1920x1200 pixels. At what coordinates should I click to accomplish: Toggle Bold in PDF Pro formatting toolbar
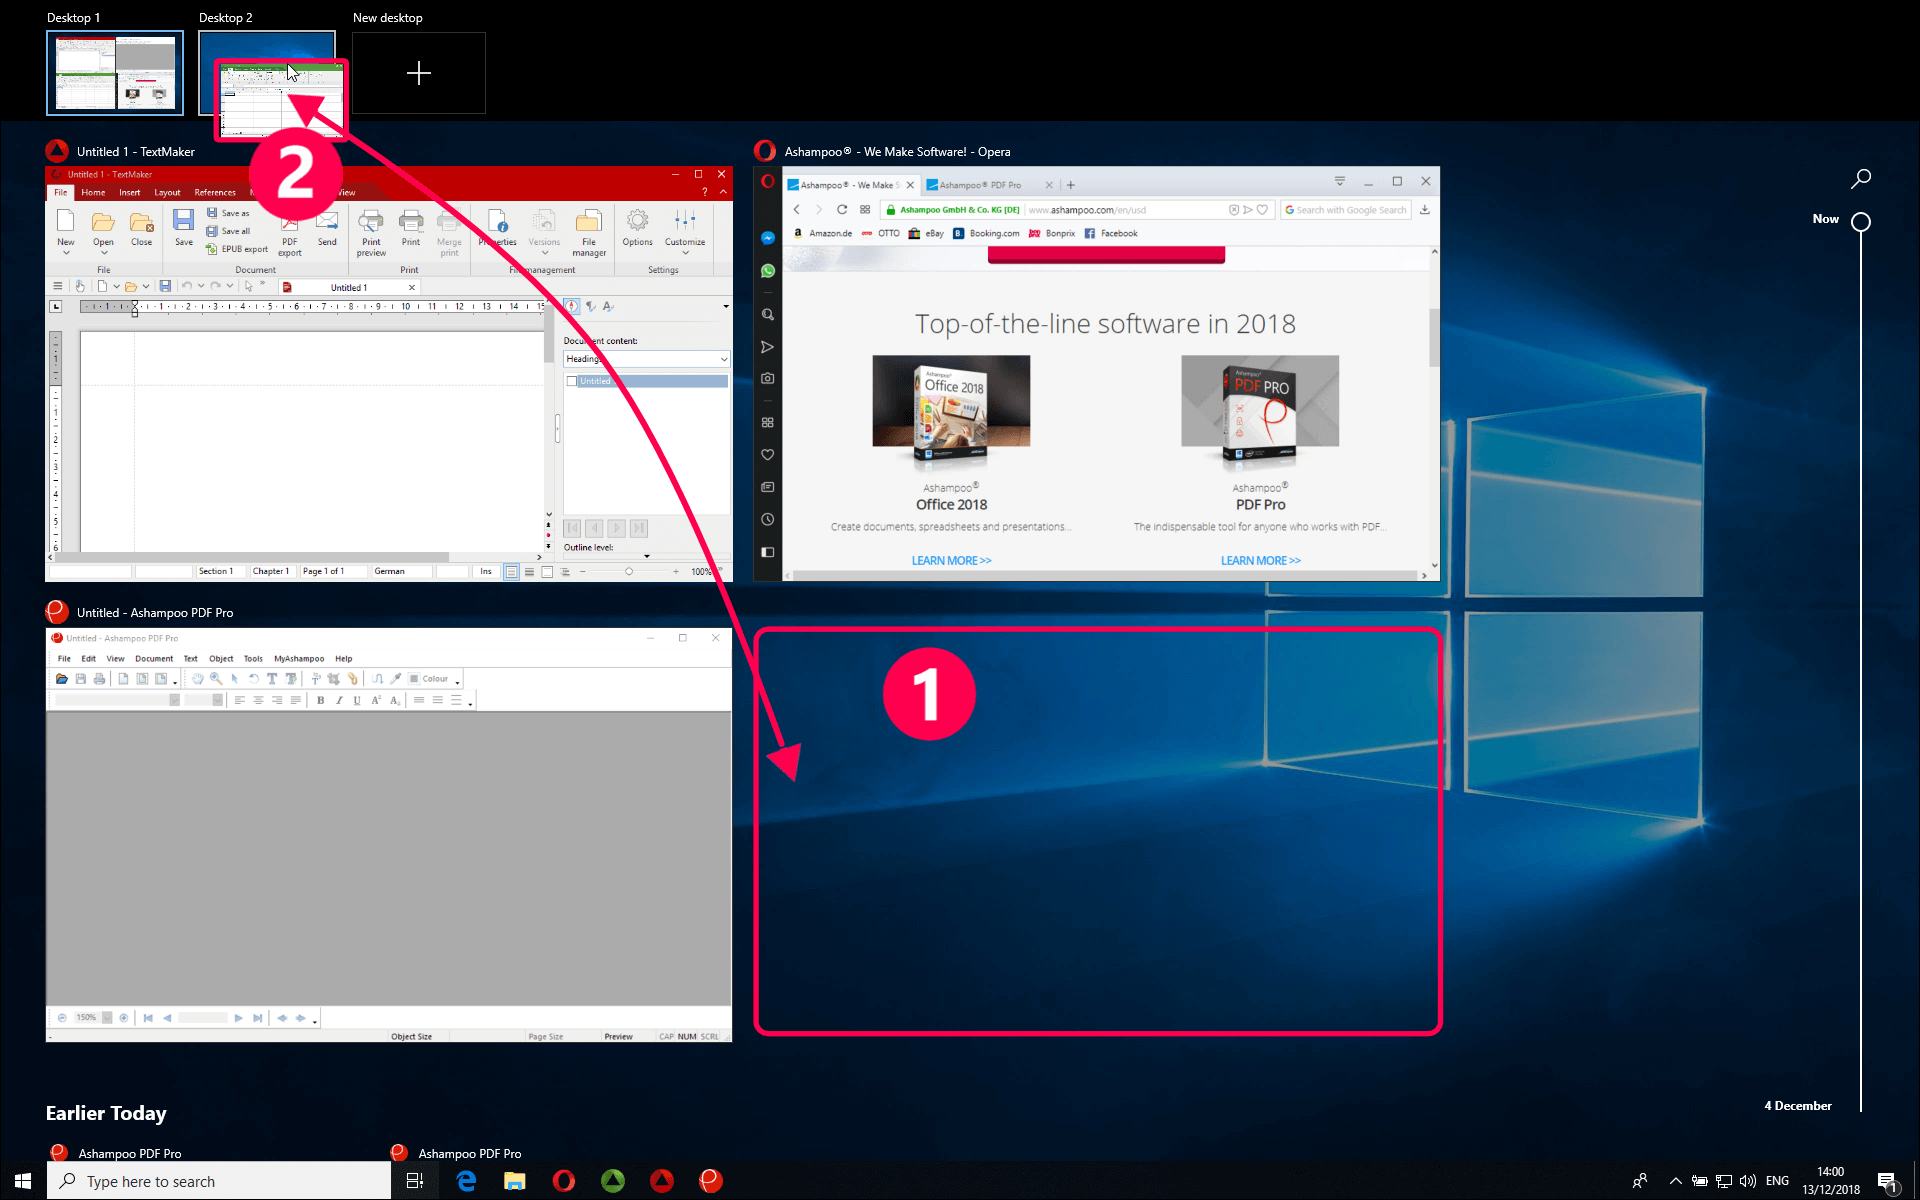pyautogui.click(x=320, y=700)
